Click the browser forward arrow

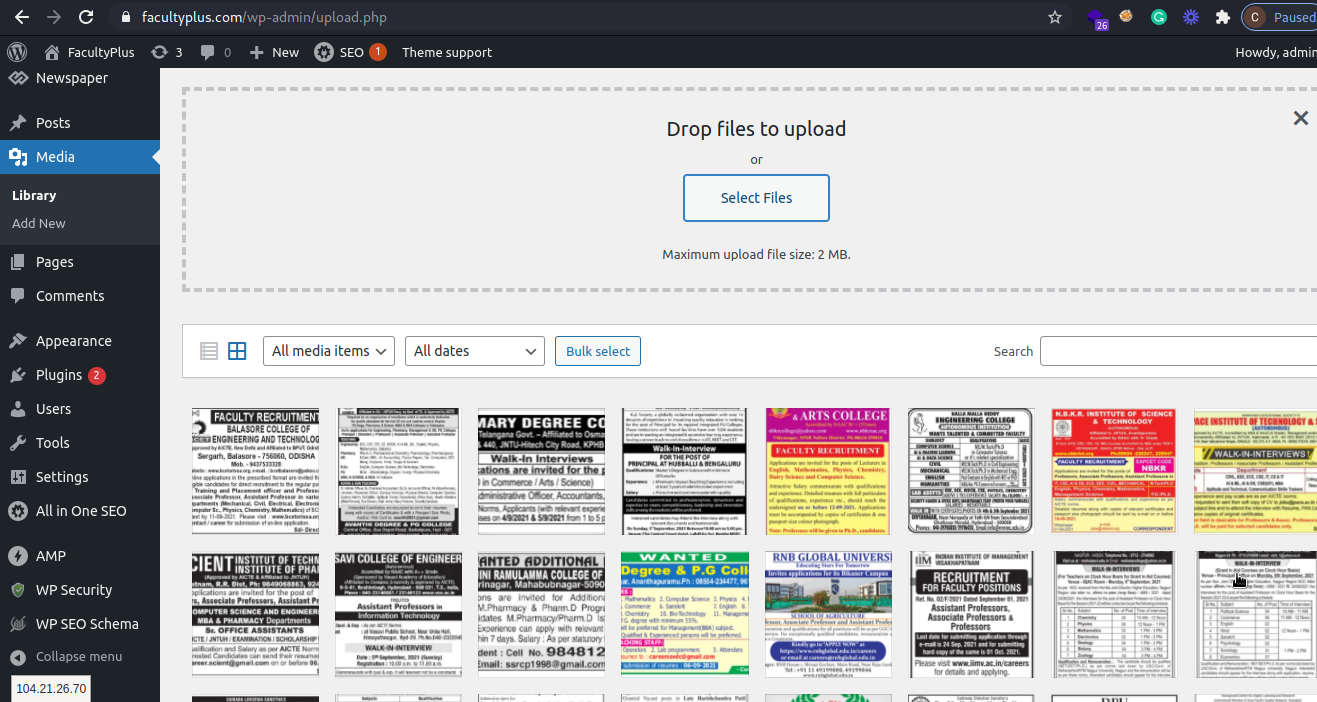[x=54, y=17]
